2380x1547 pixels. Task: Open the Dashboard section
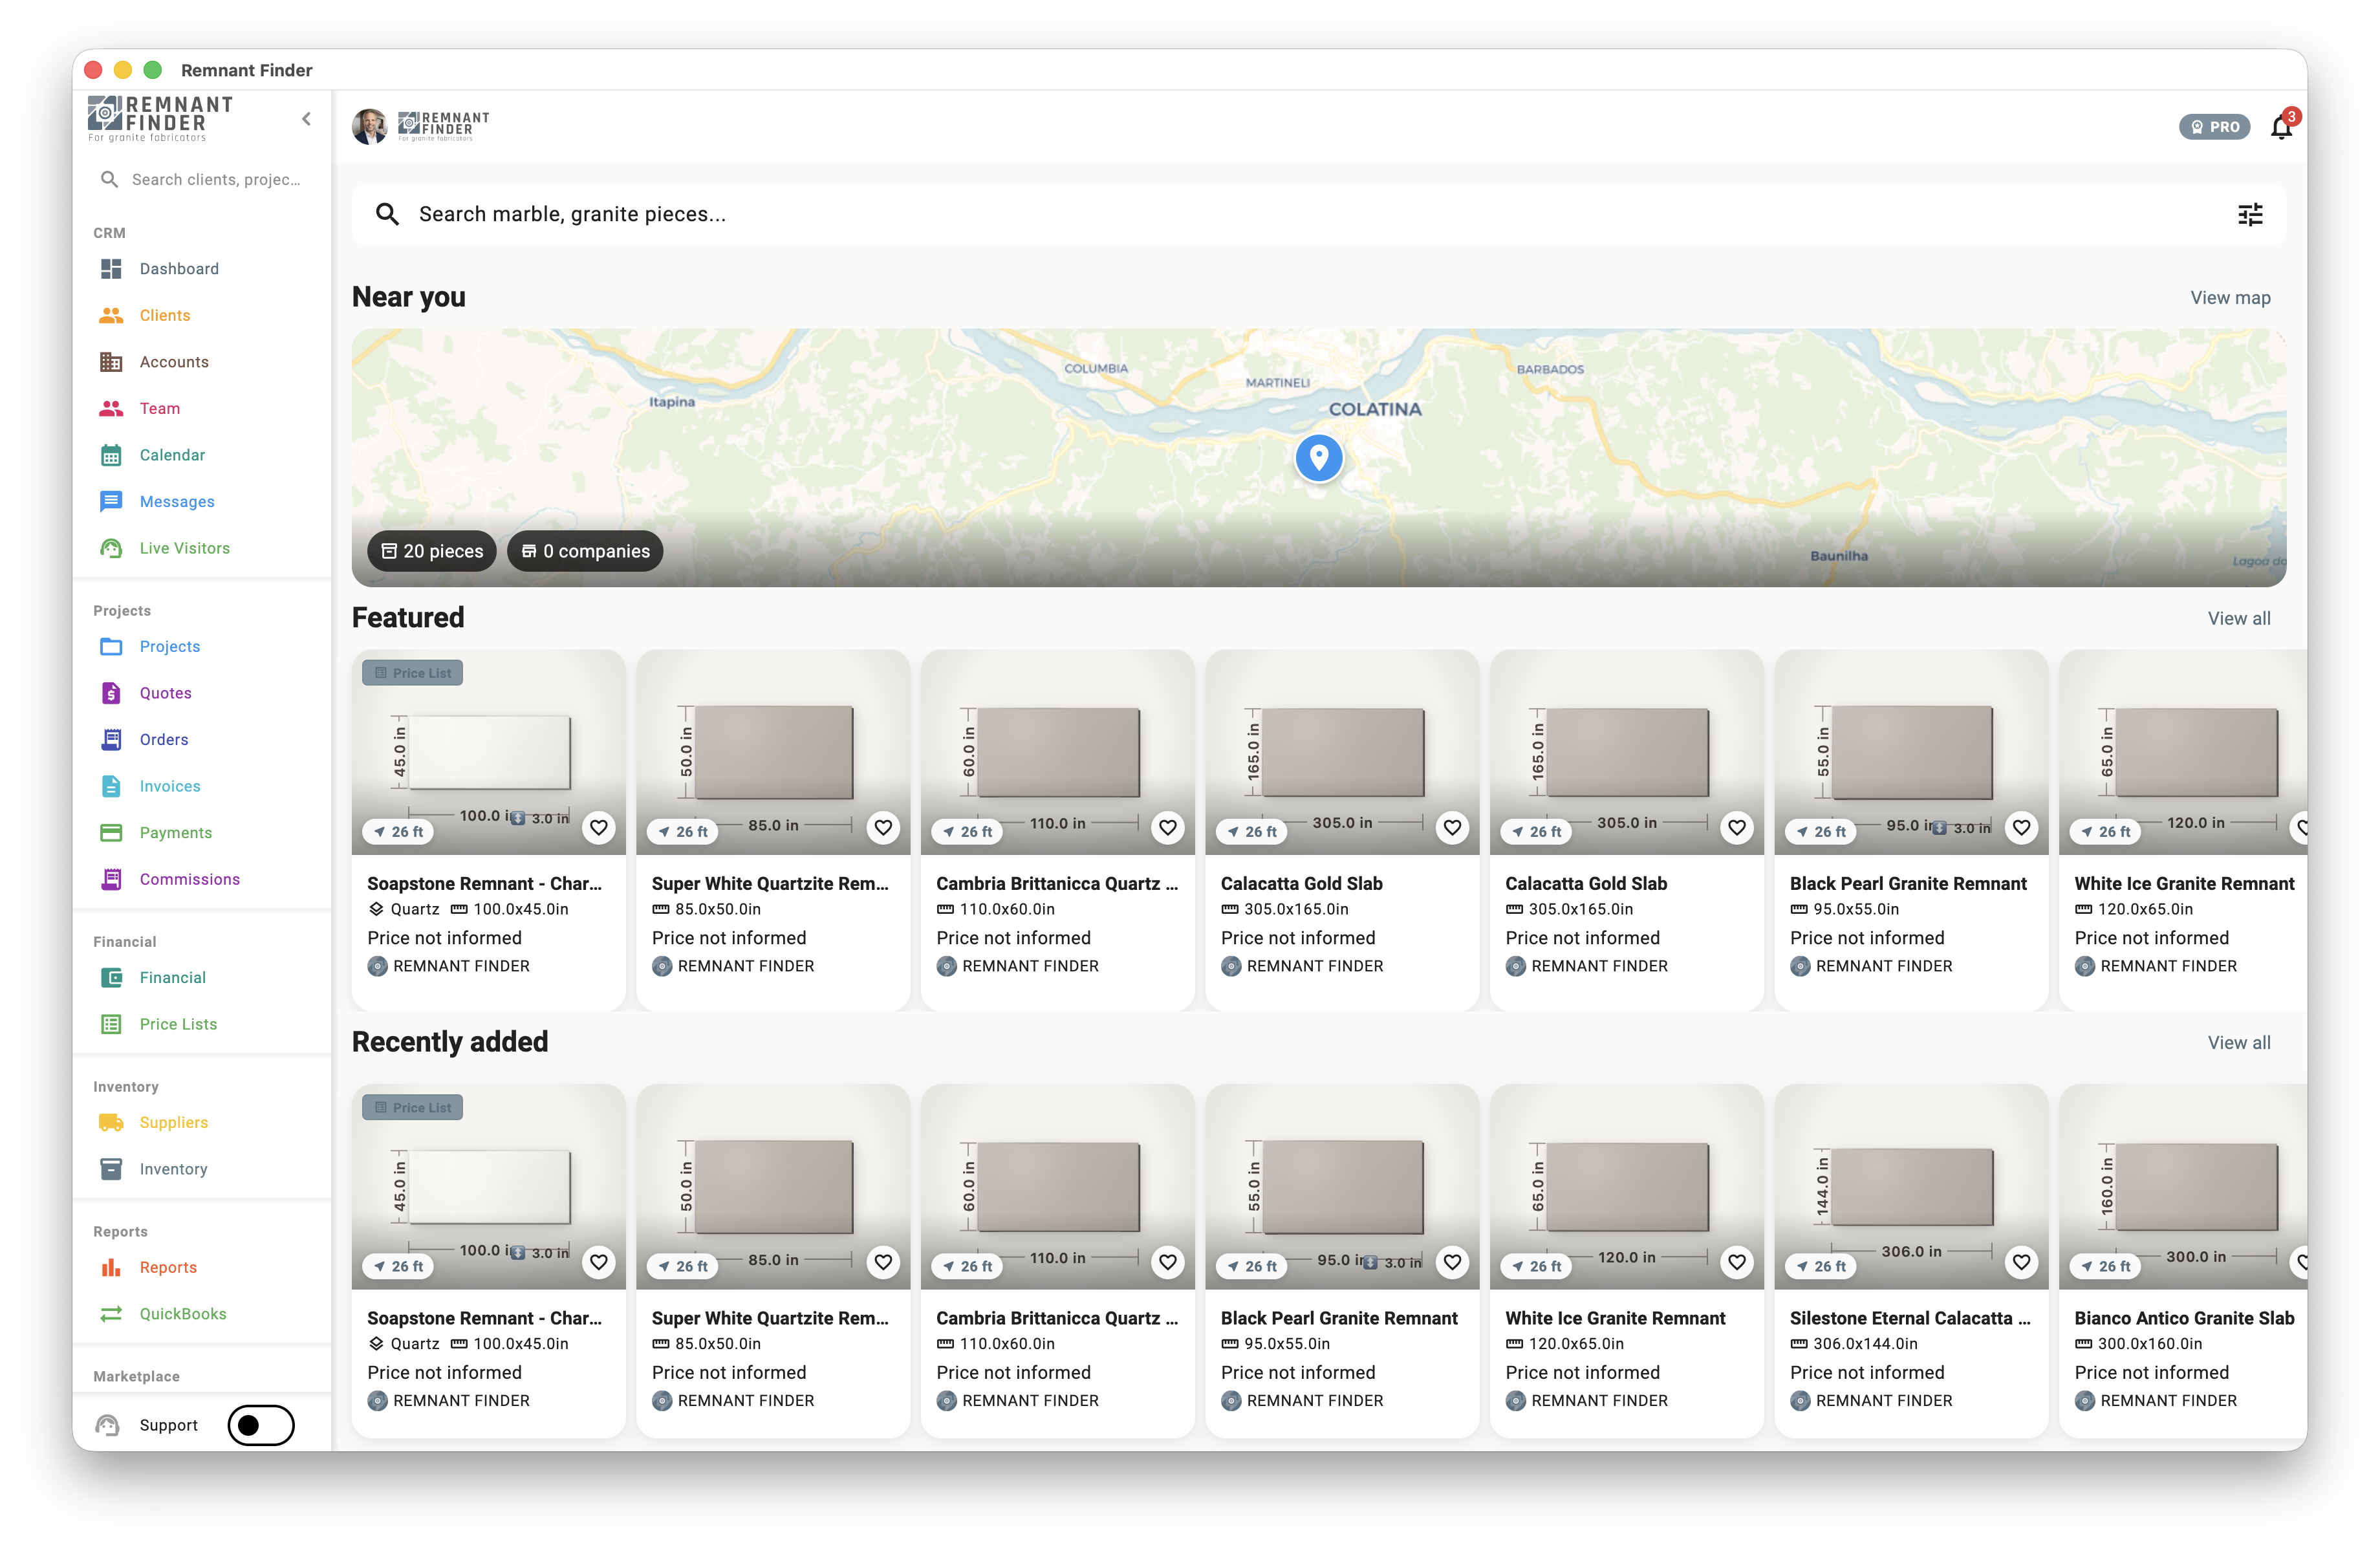click(x=179, y=268)
